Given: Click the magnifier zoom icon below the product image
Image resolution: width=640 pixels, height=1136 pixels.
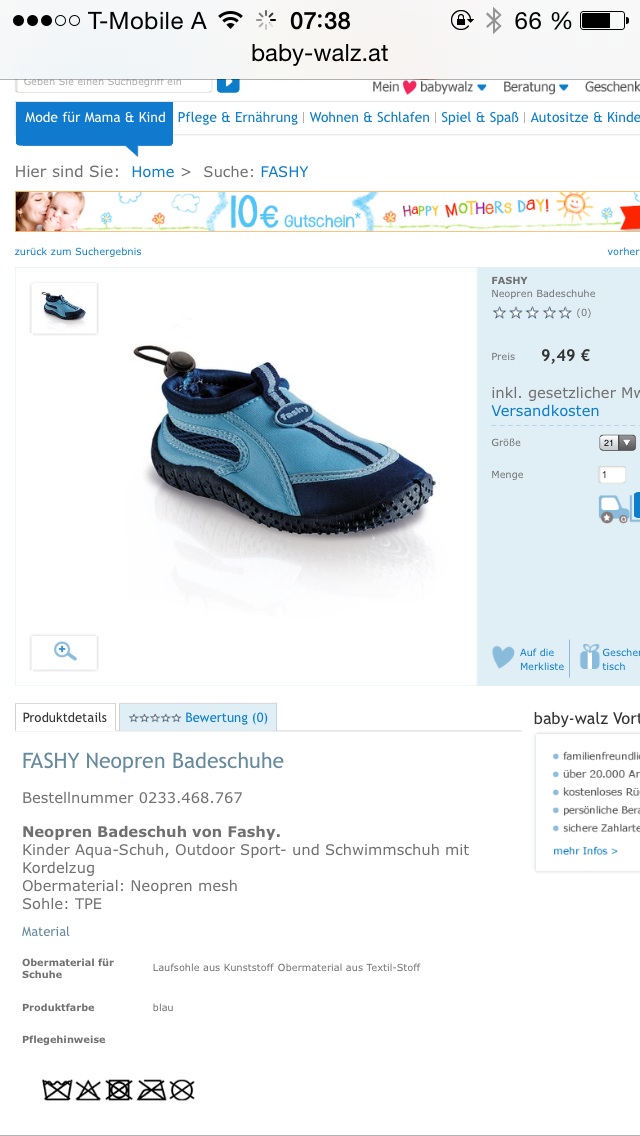Looking at the screenshot, I should click(x=65, y=652).
